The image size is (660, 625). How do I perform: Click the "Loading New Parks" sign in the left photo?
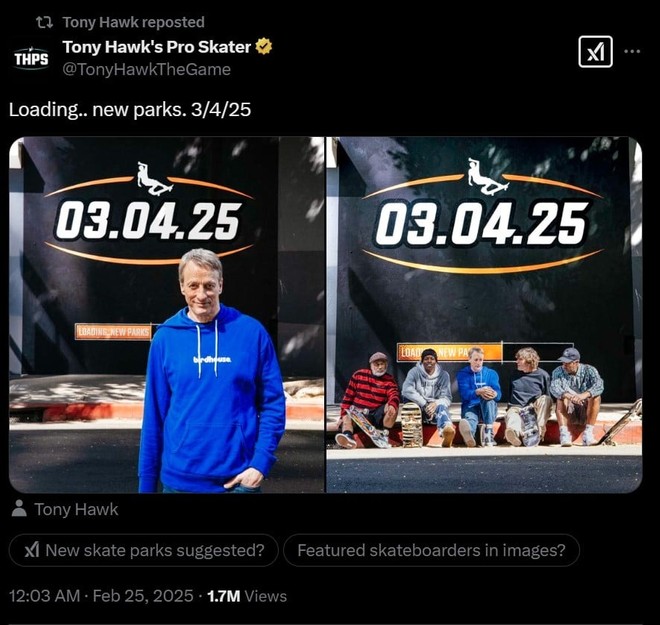pyautogui.click(x=113, y=331)
